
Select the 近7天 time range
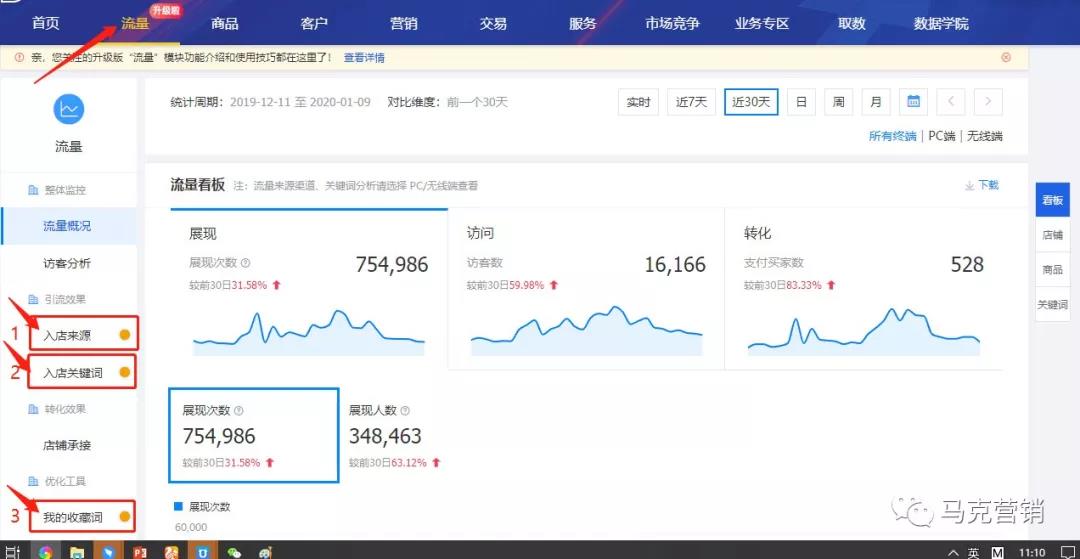click(x=691, y=102)
